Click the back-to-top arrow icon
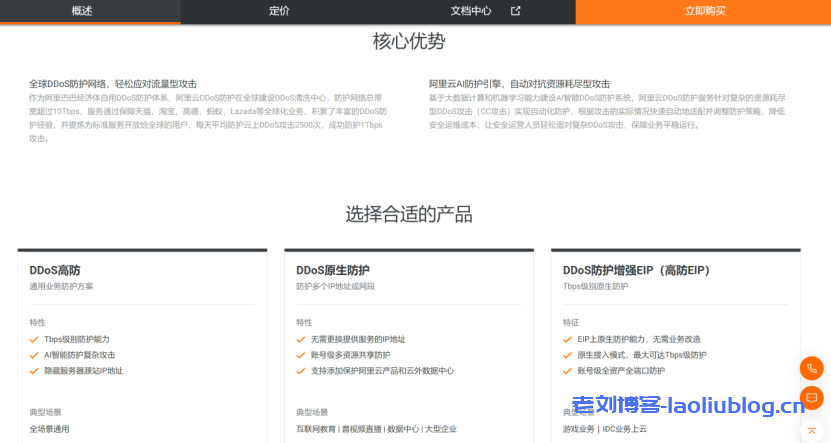This screenshot has width=831, height=443. coord(811,431)
